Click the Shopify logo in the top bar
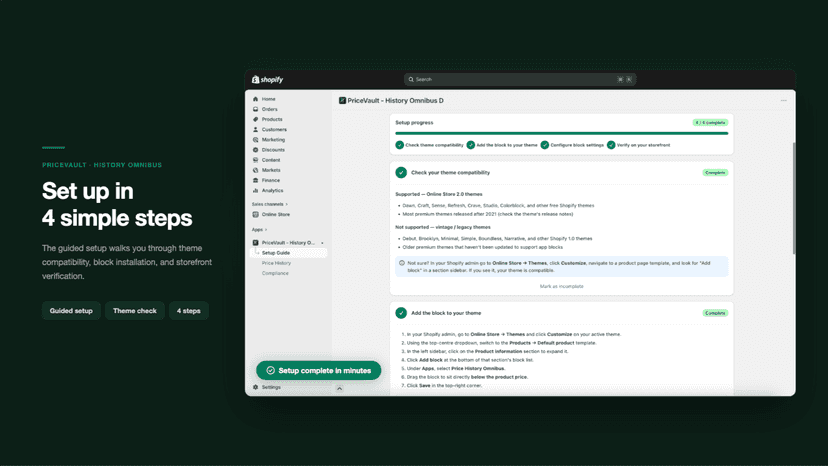828x466 pixels. click(267, 79)
